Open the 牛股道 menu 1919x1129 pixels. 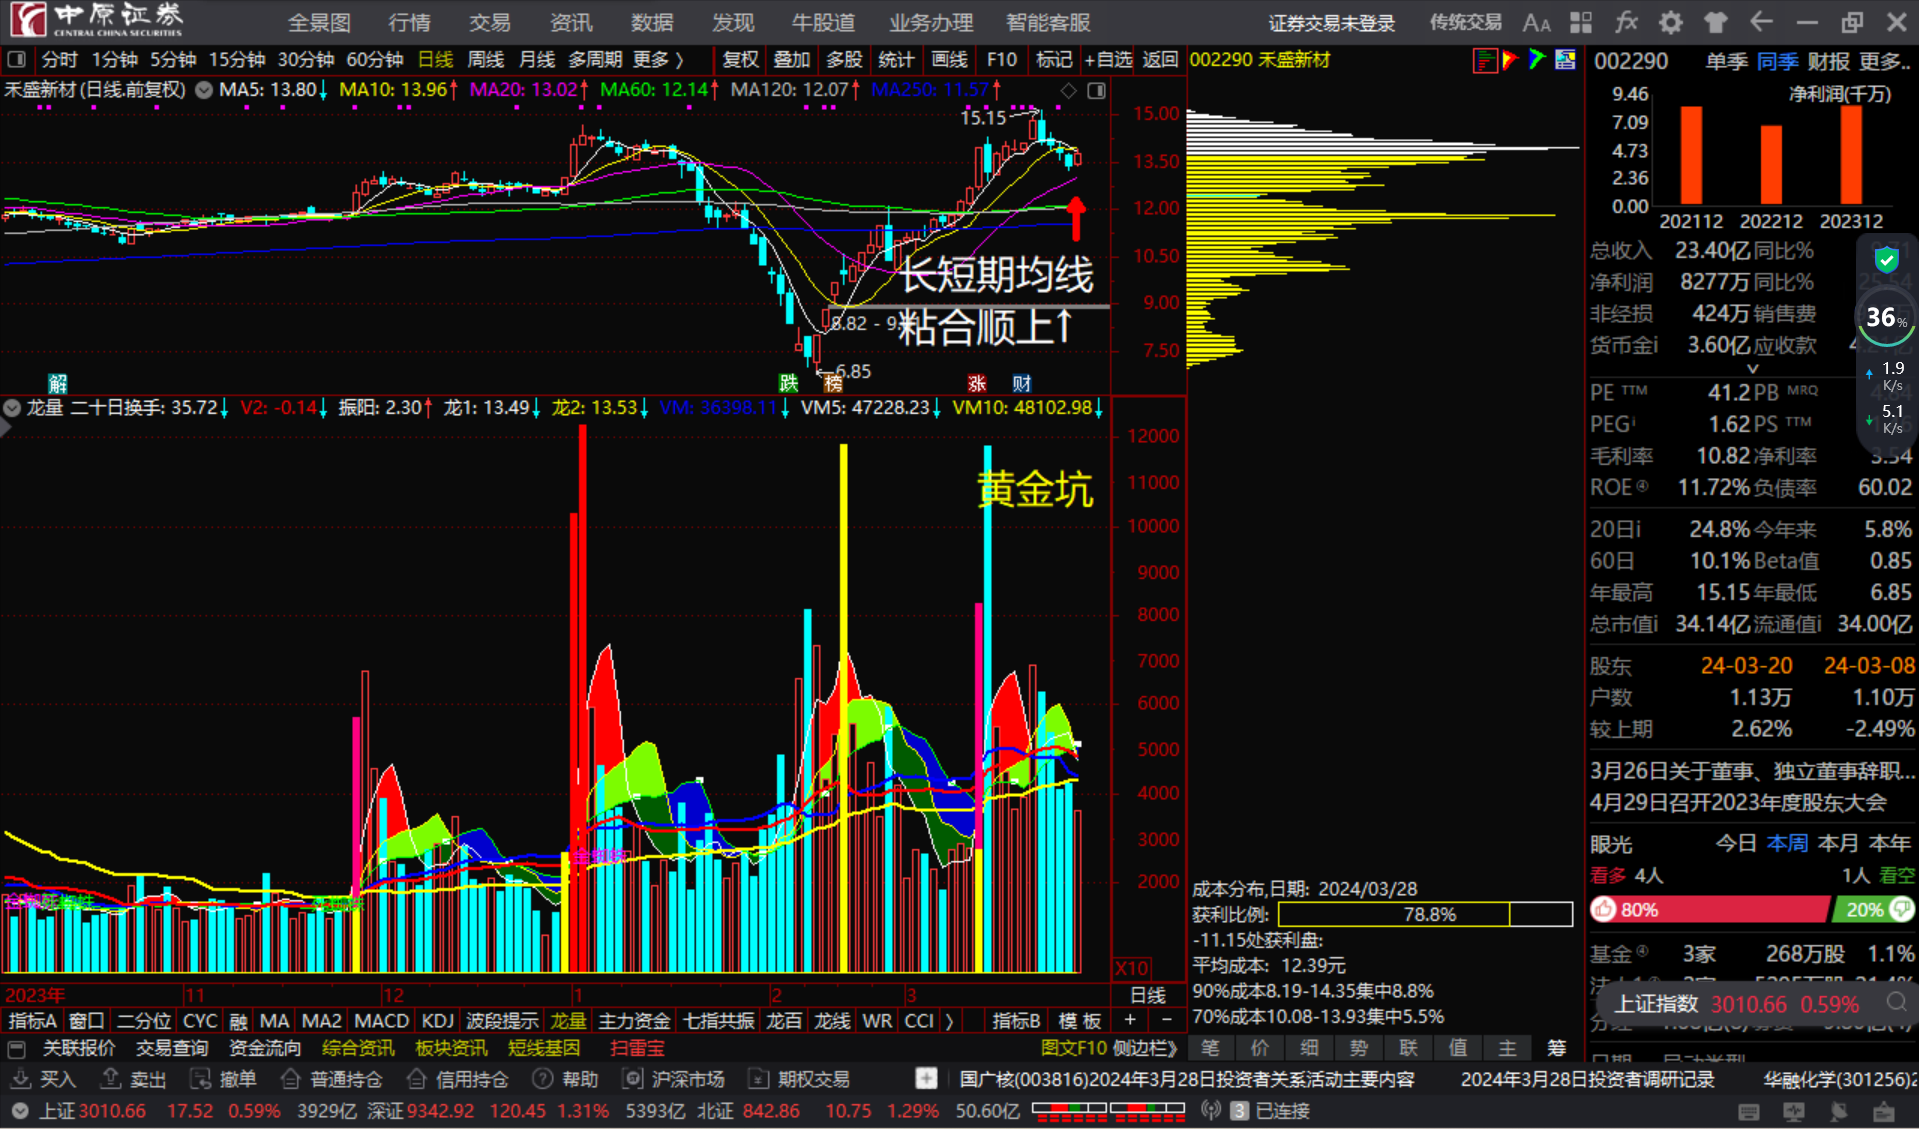823,23
